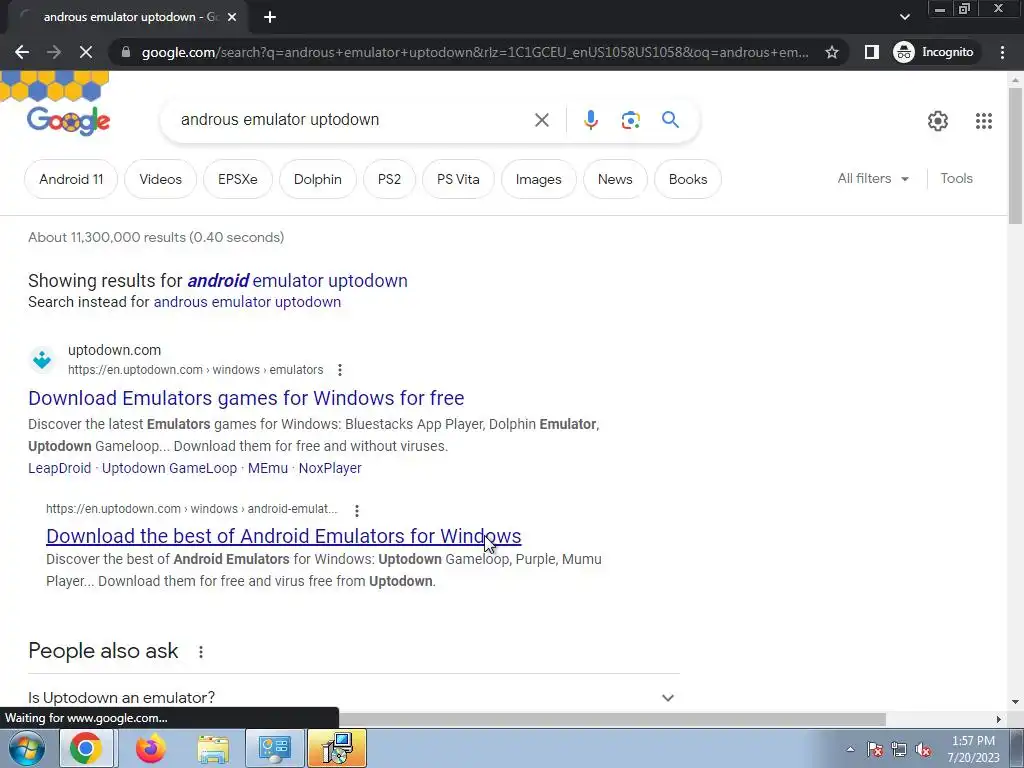This screenshot has width=1024, height=768.
Task: Click the address bar URL
Action: pos(475,52)
